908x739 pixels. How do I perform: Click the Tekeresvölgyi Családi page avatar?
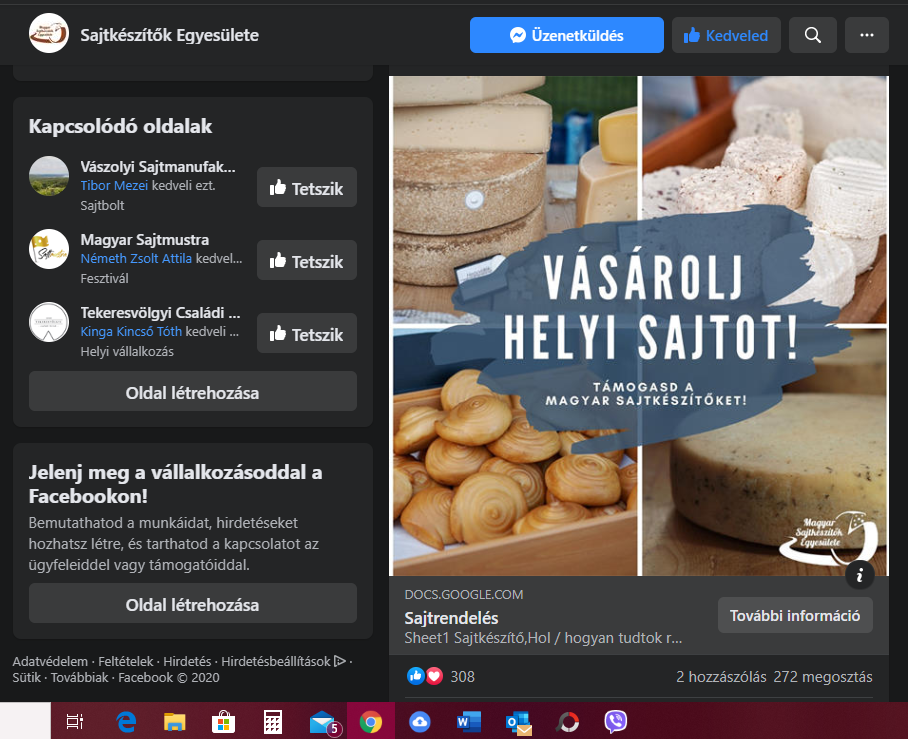pos(49,322)
